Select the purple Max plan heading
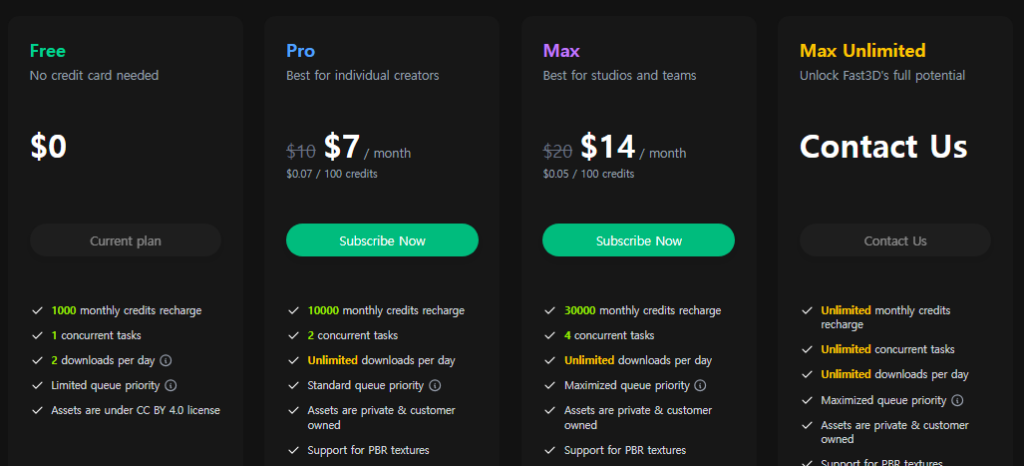The height and width of the screenshot is (466, 1024). (x=561, y=51)
